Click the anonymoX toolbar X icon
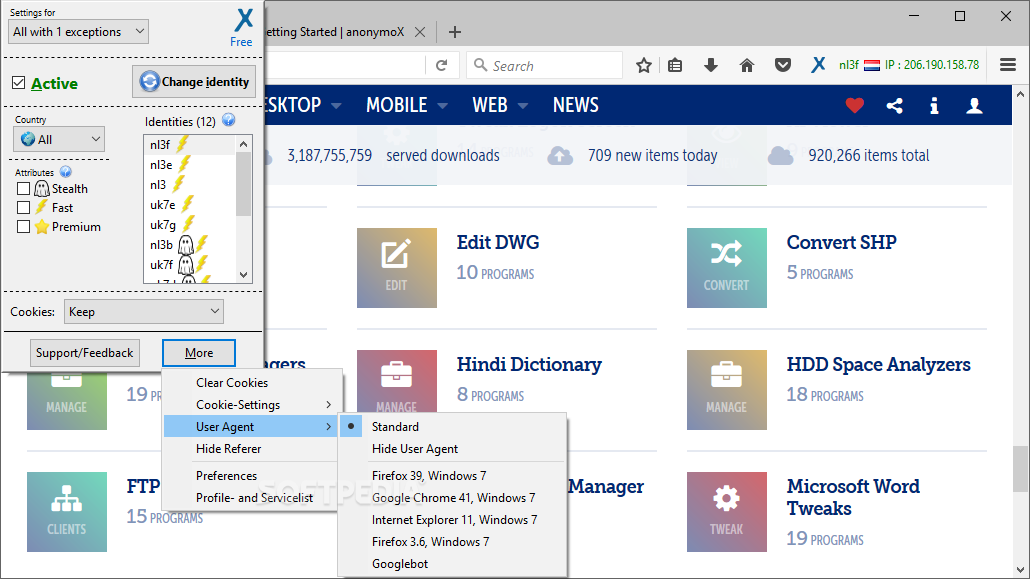Screen dimensions: 1030x579 point(818,65)
